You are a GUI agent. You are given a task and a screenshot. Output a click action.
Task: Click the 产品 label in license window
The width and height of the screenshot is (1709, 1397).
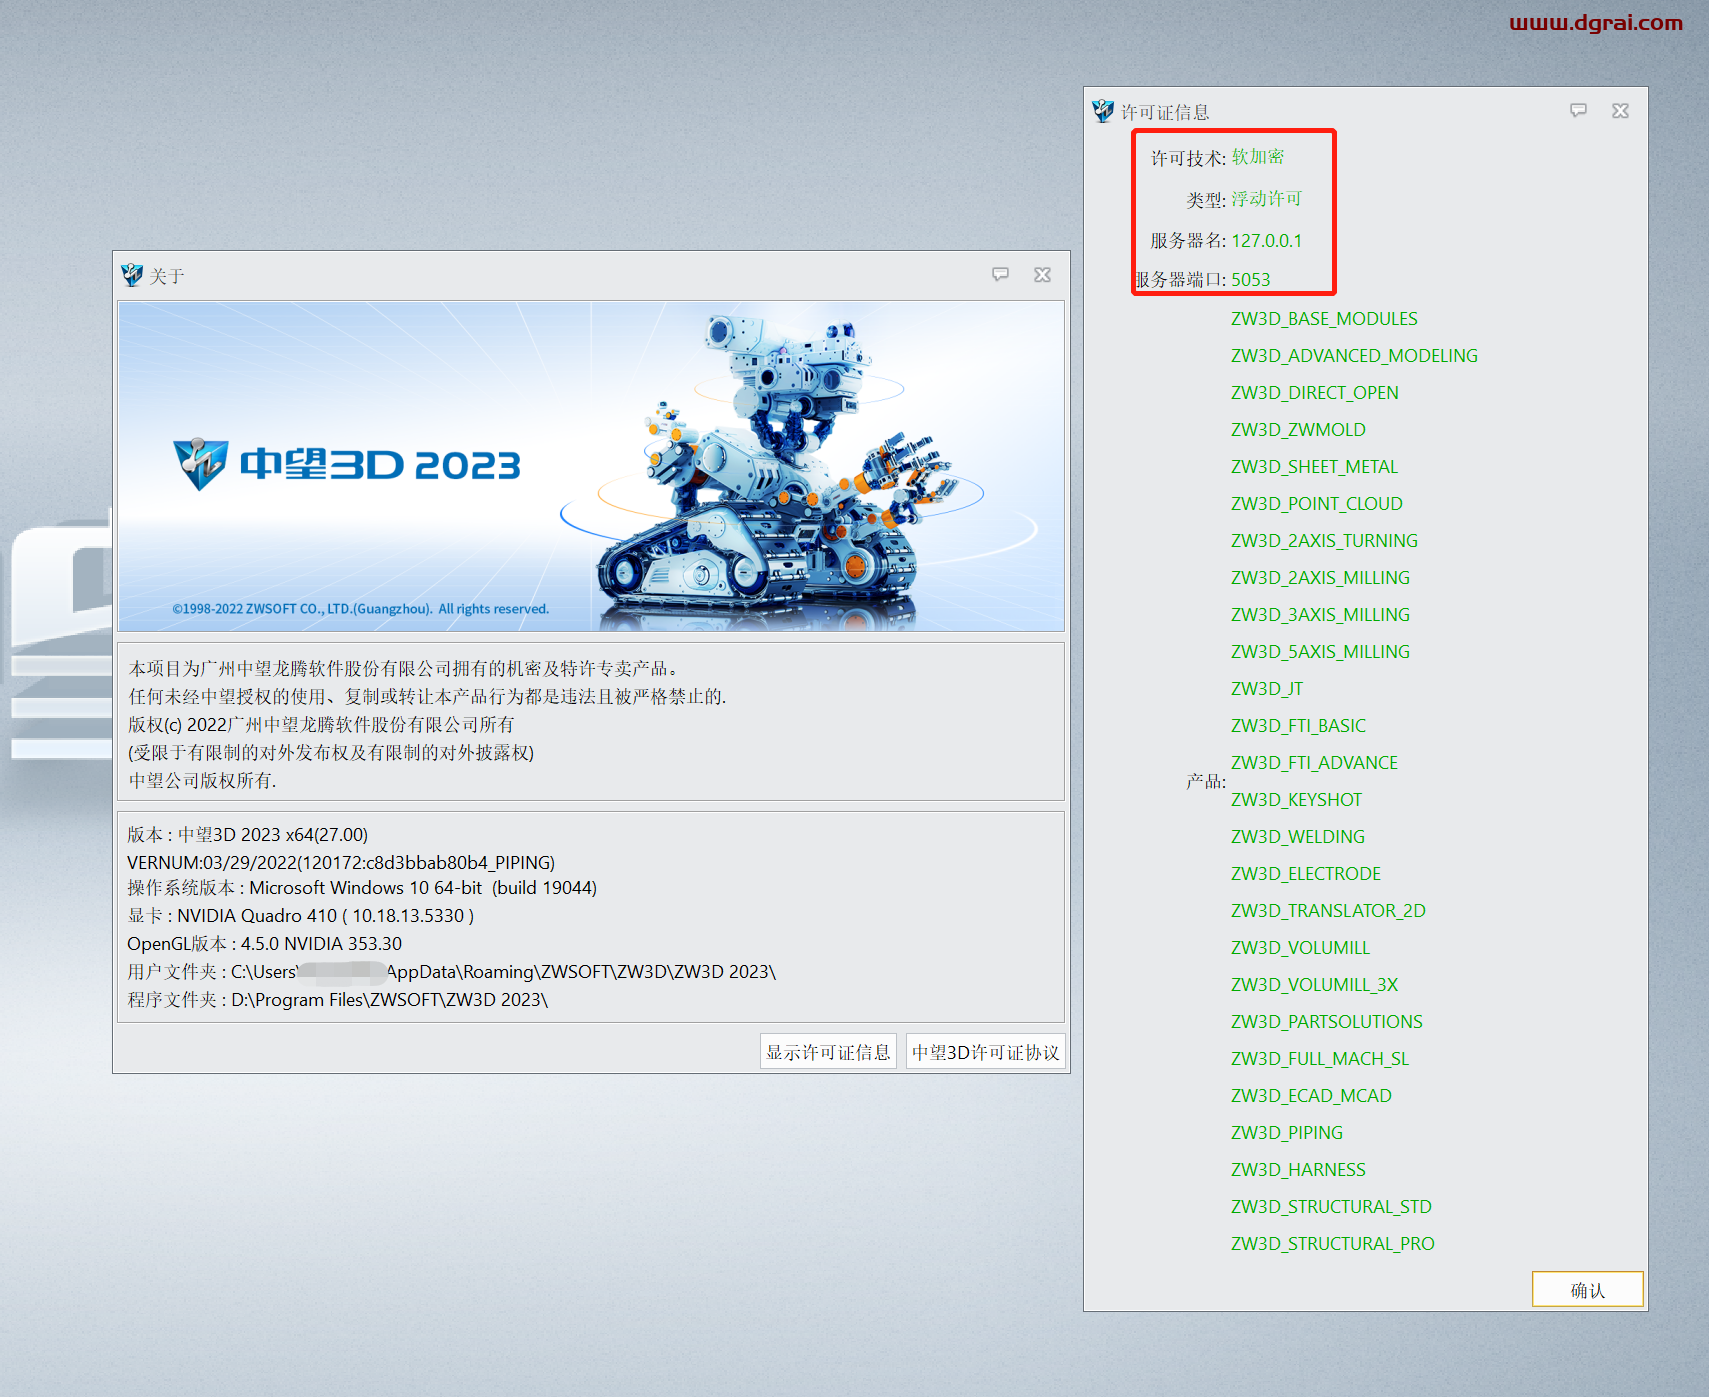tap(1206, 781)
